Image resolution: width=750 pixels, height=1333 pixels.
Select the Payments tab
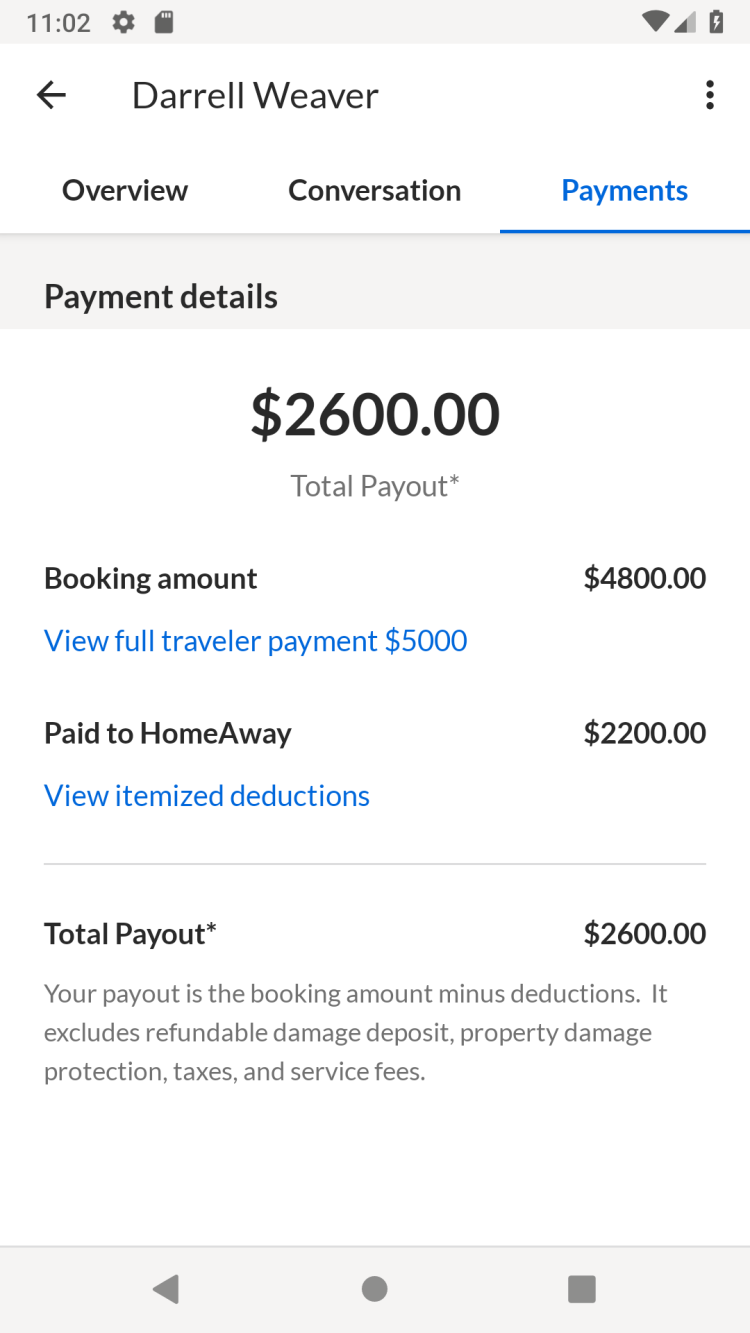[x=624, y=190]
